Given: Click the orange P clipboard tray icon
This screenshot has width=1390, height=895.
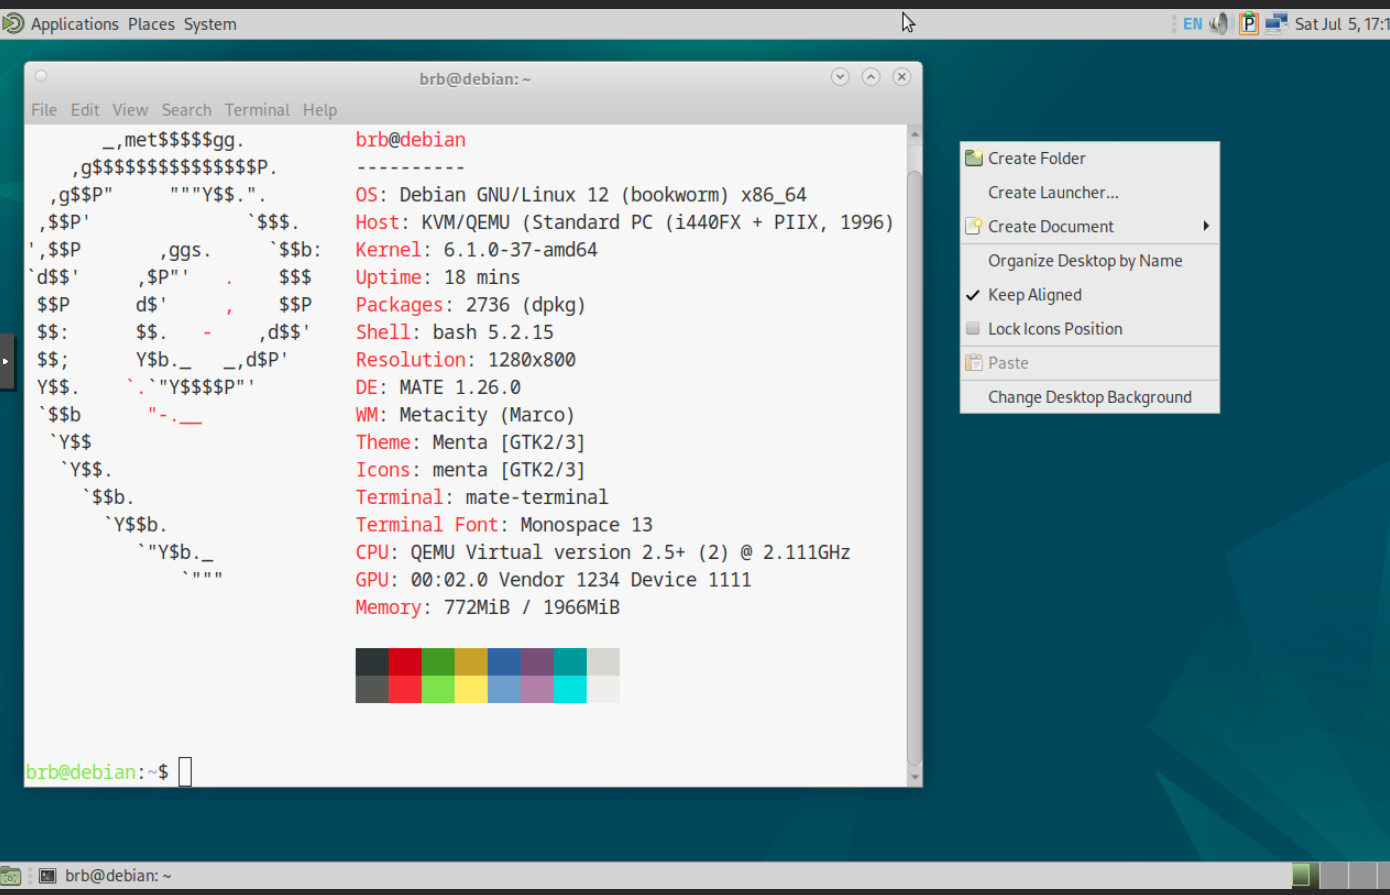Looking at the screenshot, I should click(1248, 24).
